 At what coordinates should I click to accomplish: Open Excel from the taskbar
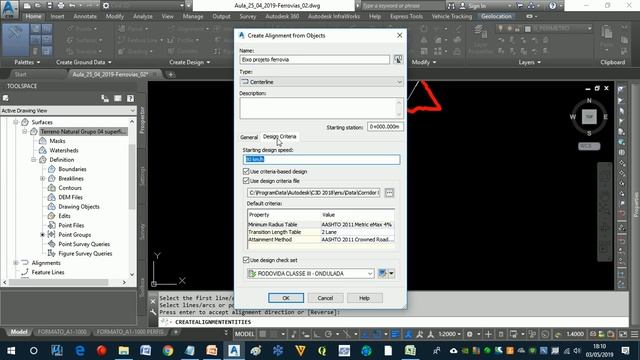pos(410,351)
